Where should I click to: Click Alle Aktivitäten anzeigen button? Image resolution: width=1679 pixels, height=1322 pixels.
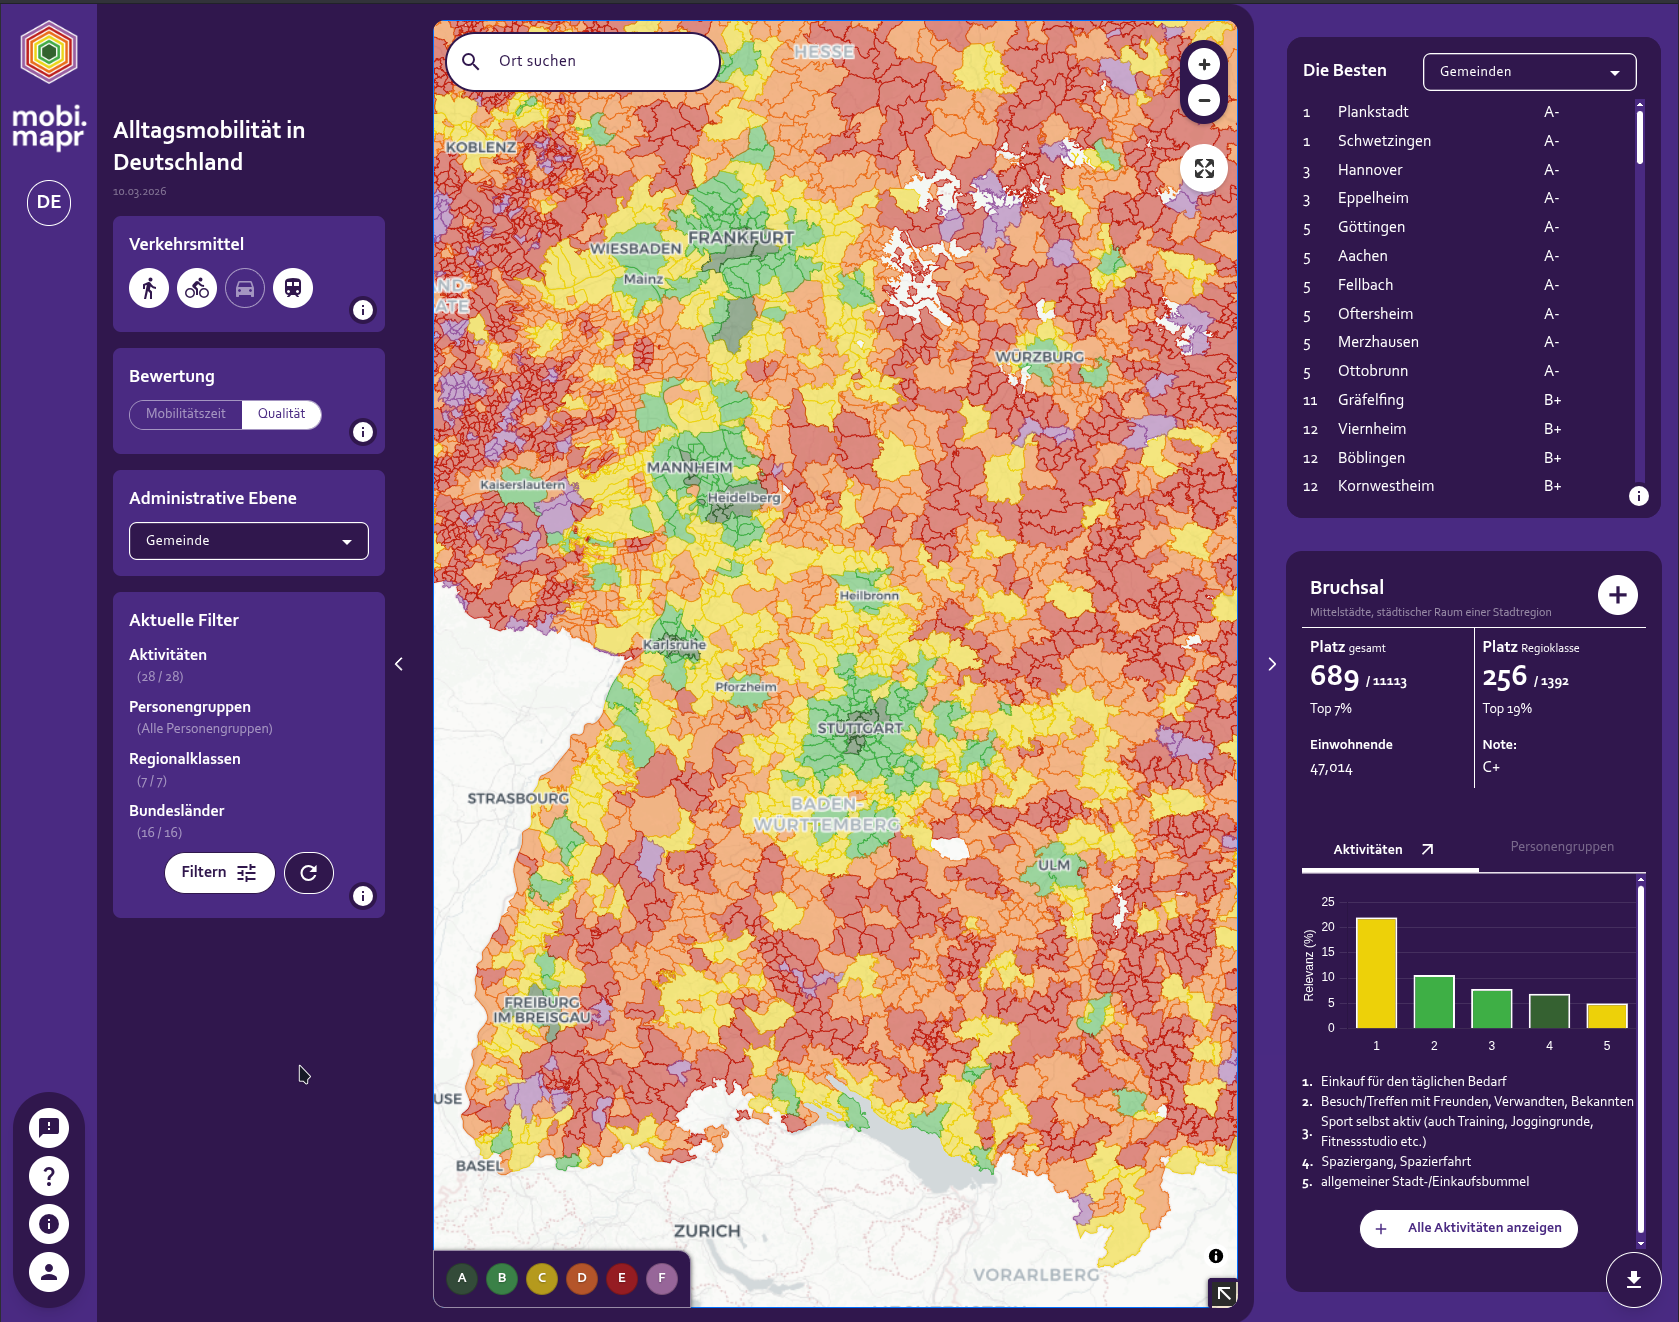click(x=1468, y=1228)
